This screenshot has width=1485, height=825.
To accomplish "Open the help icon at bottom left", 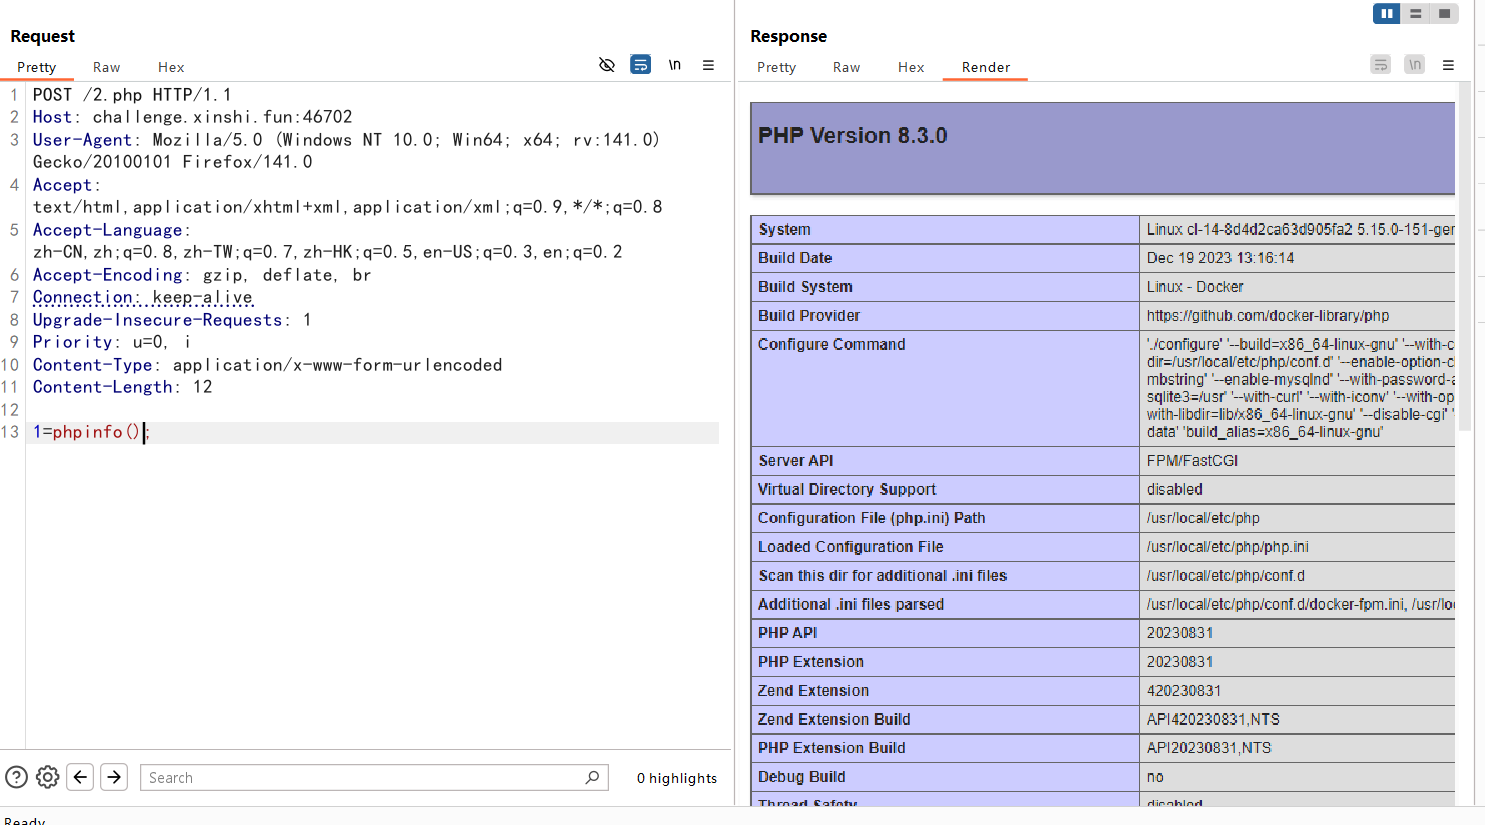I will coord(16,777).
